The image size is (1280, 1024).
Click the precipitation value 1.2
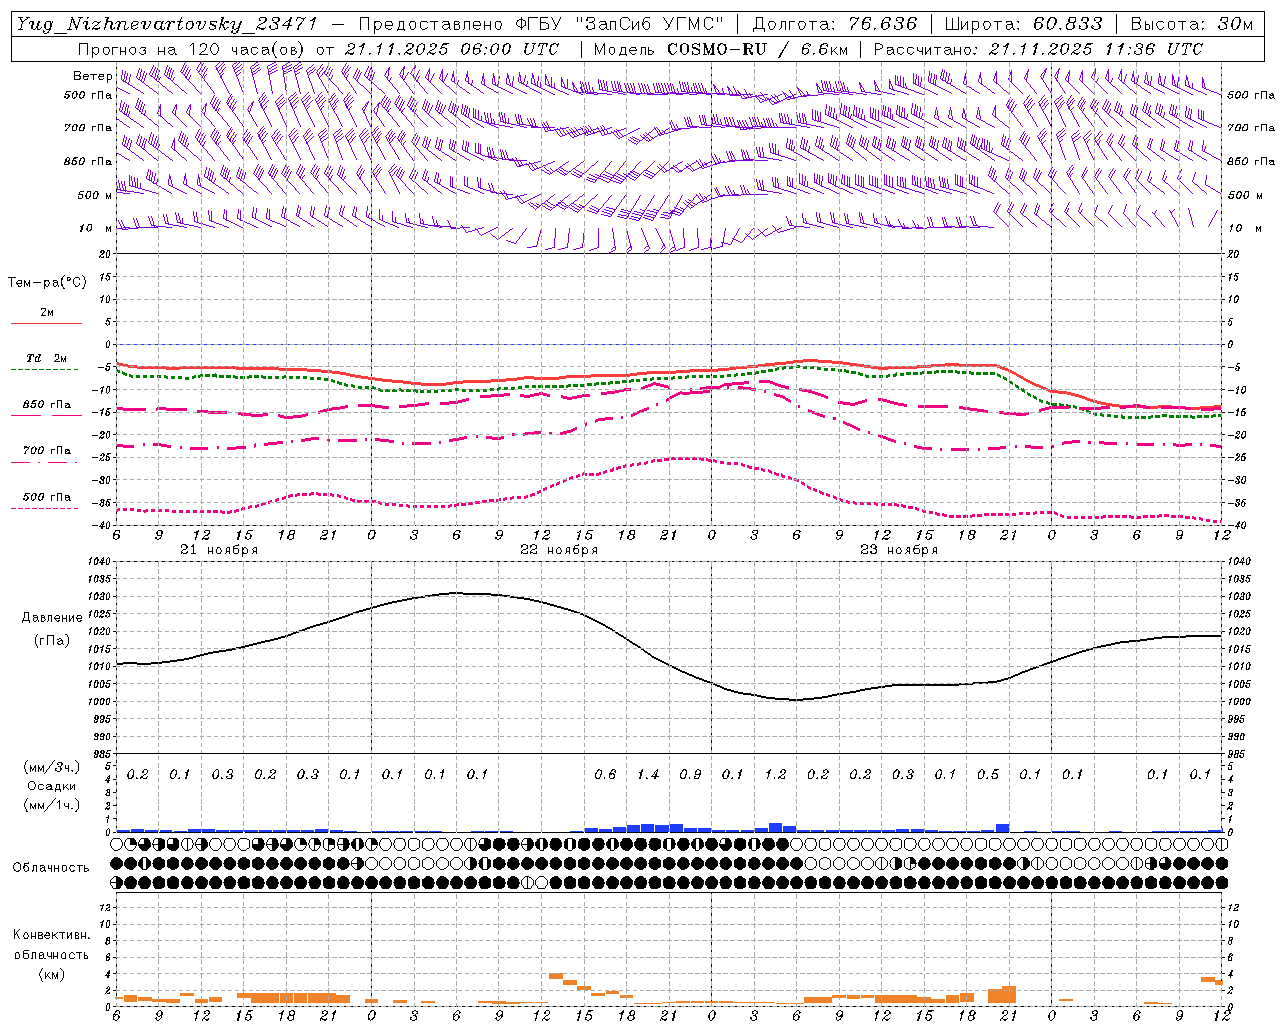pos(776,775)
